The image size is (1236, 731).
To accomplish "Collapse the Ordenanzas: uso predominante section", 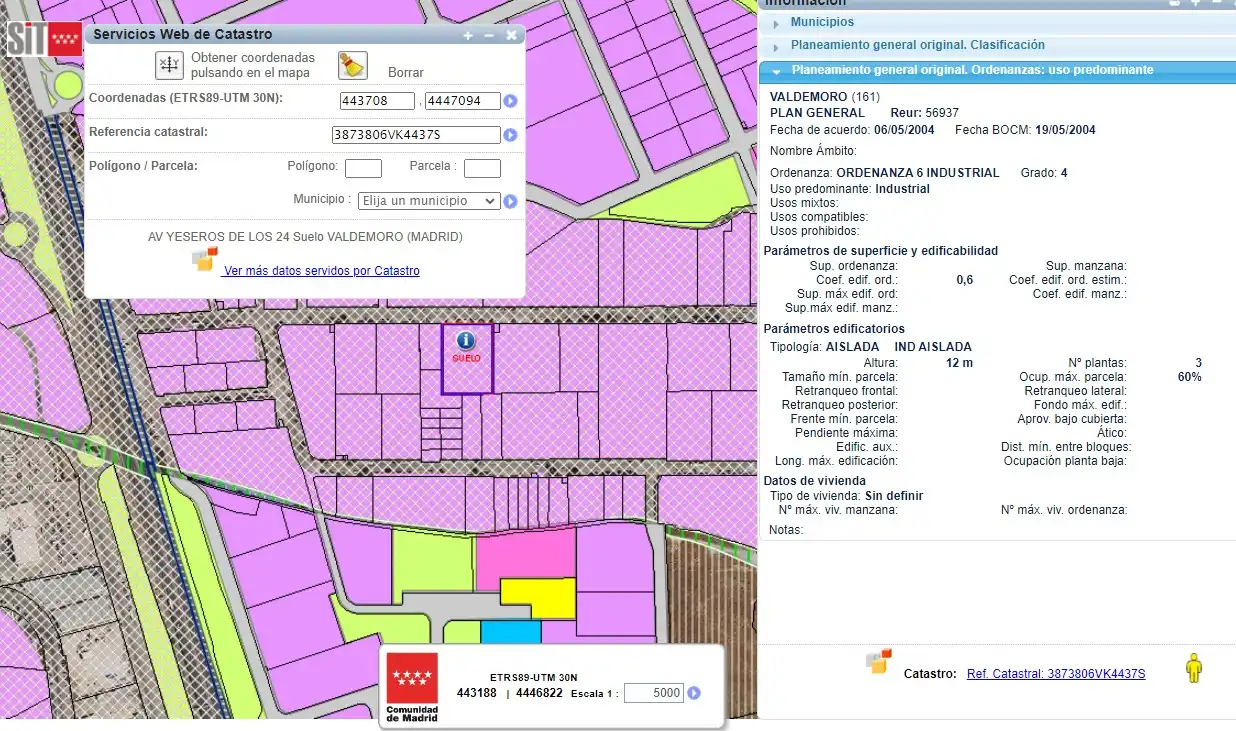I will (971, 70).
